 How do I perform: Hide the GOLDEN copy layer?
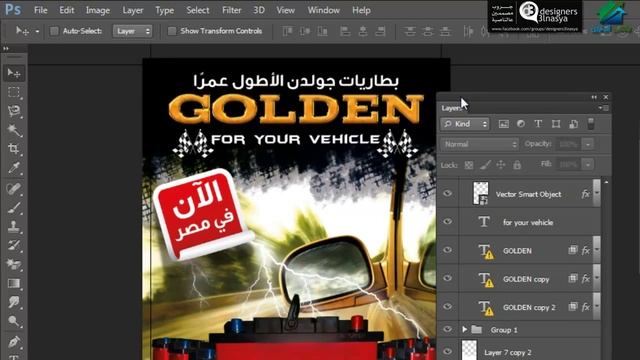448,278
